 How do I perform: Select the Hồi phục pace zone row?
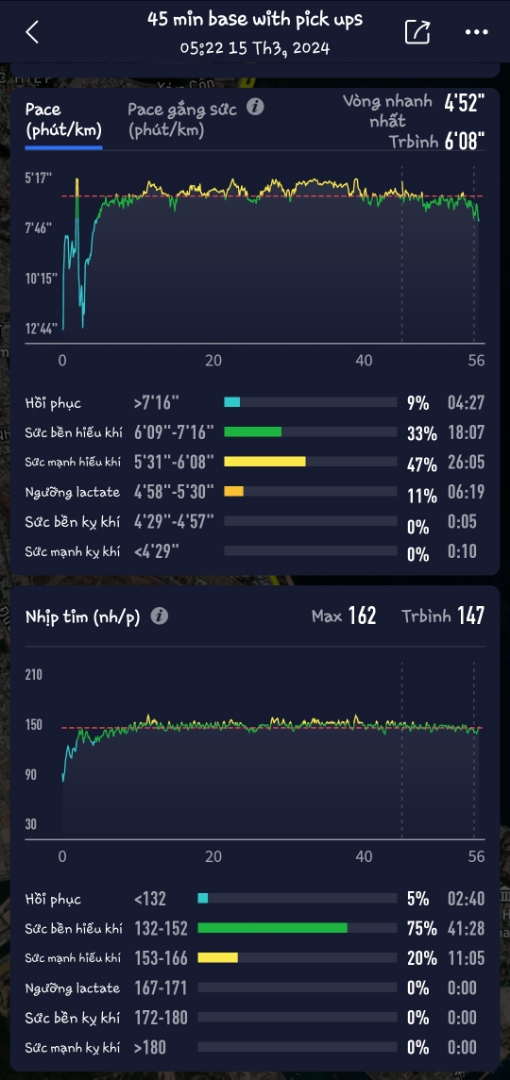coord(255,403)
